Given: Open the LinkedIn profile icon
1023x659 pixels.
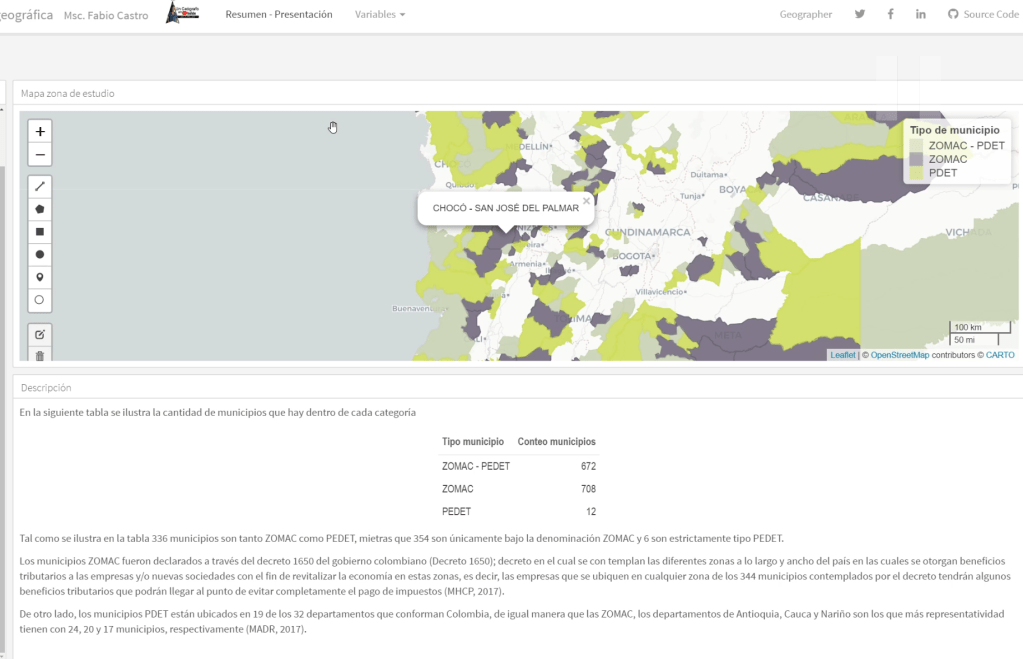Looking at the screenshot, I should pyautogui.click(x=921, y=14).
